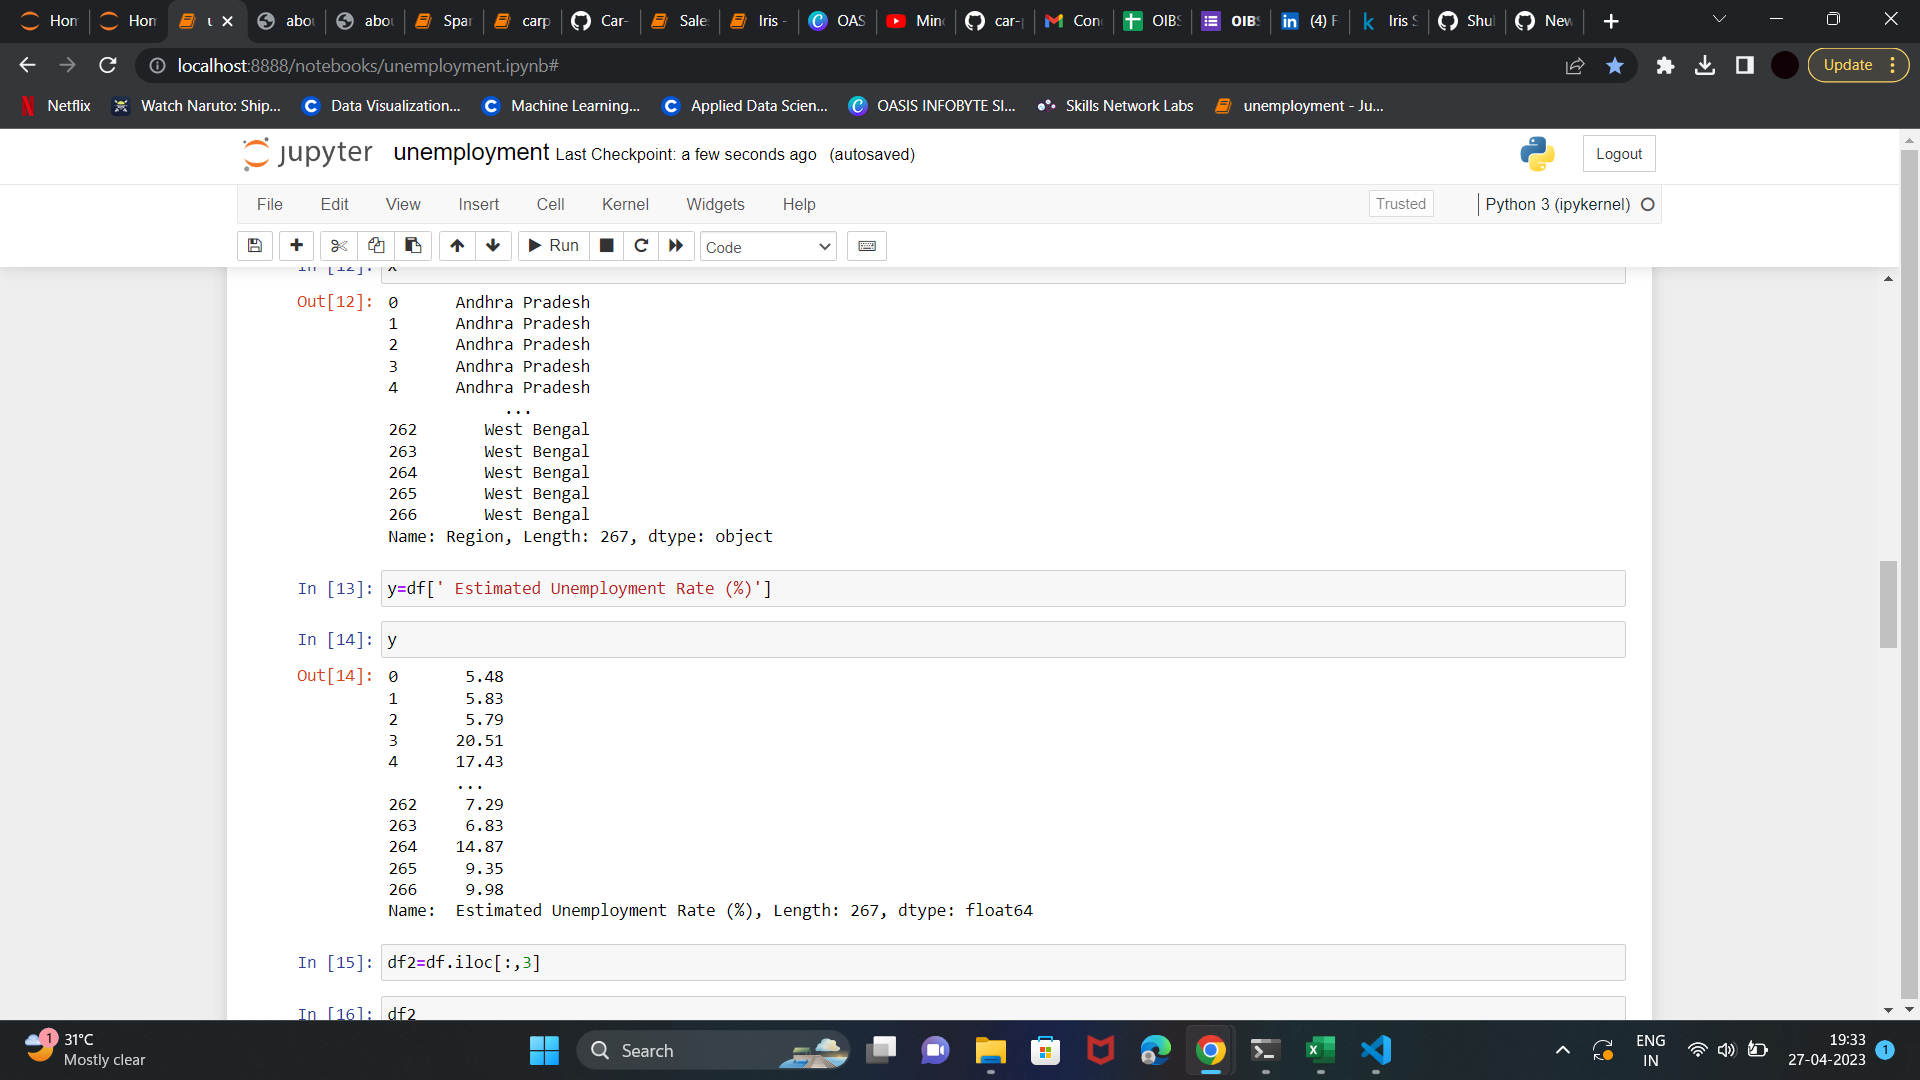Open the Widgets menu
The height and width of the screenshot is (1080, 1920).
[x=715, y=204]
